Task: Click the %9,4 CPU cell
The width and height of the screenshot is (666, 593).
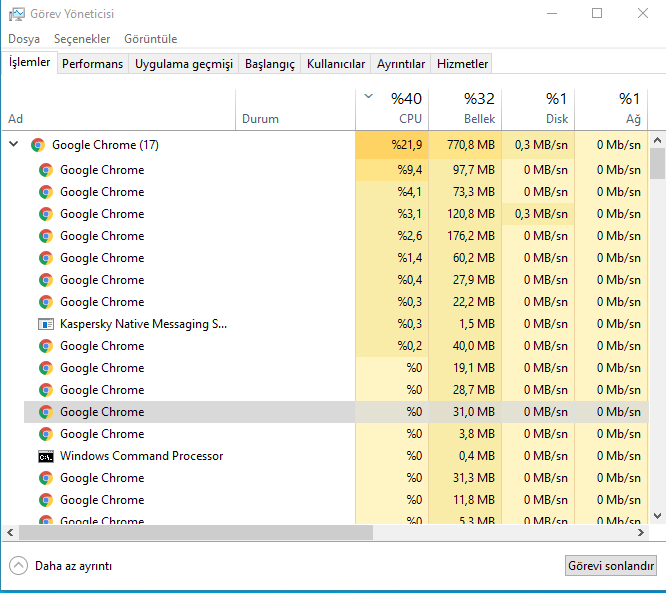Action: [x=392, y=170]
